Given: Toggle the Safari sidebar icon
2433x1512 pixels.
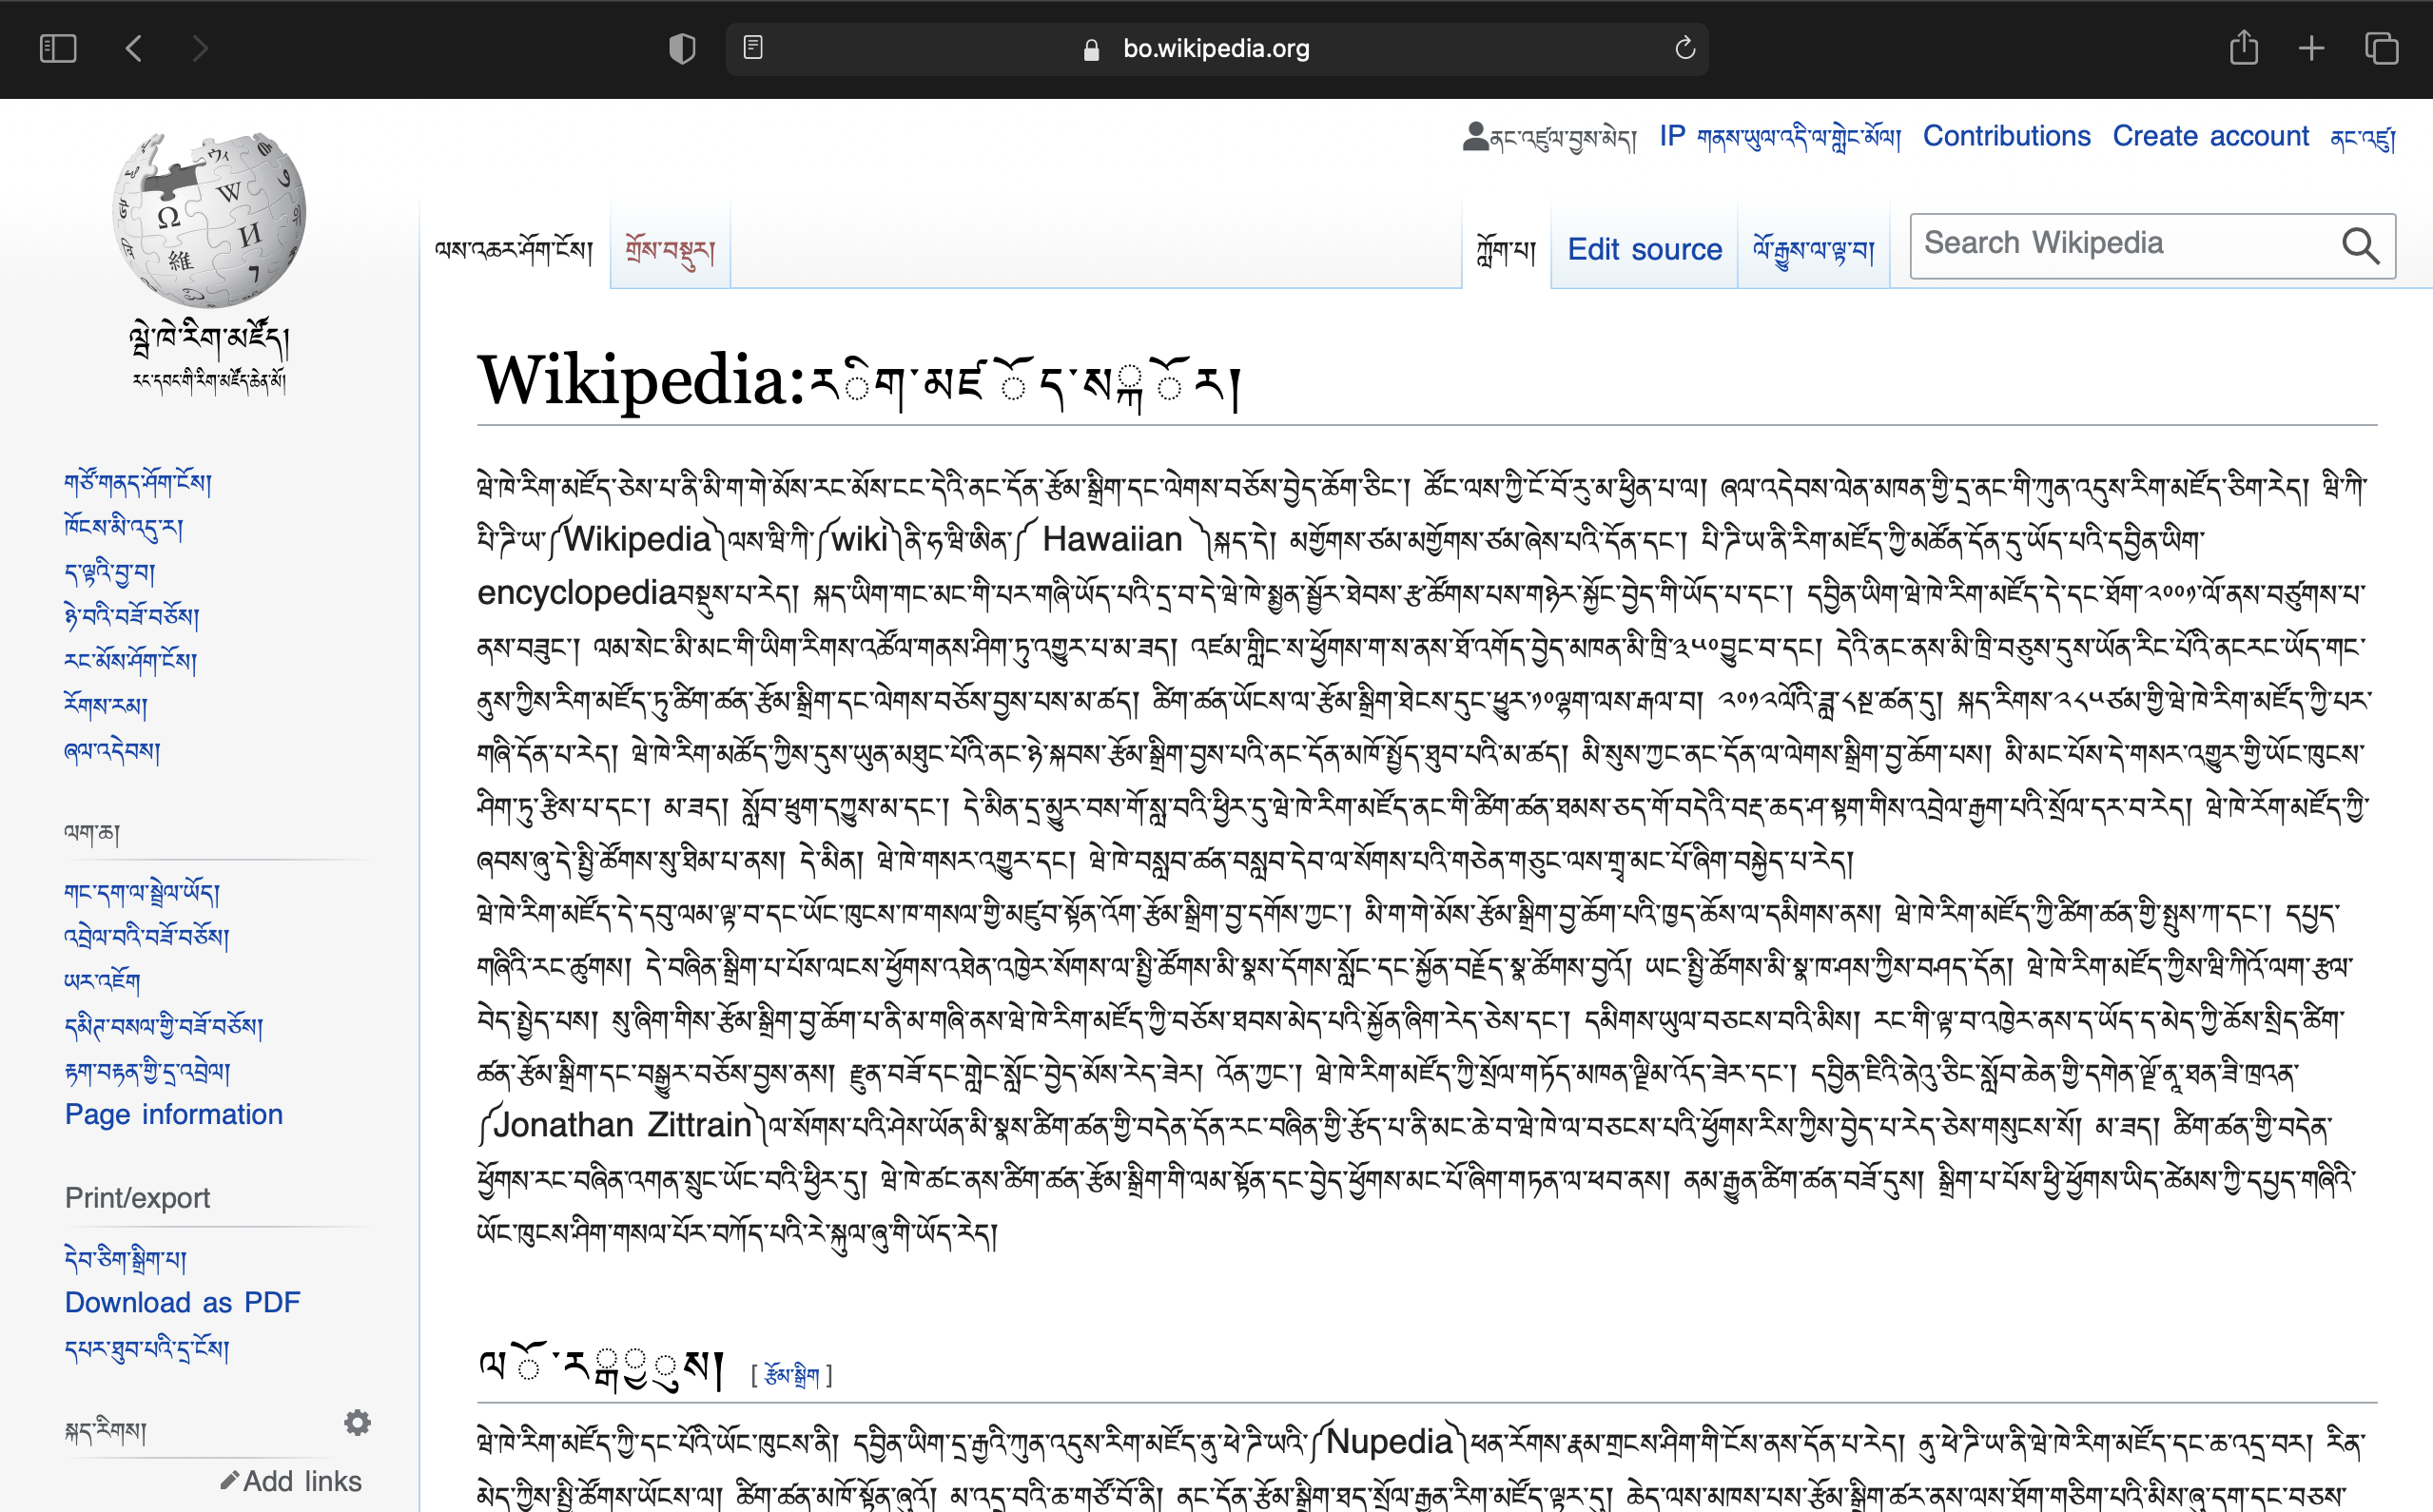Looking at the screenshot, I should (57, 48).
